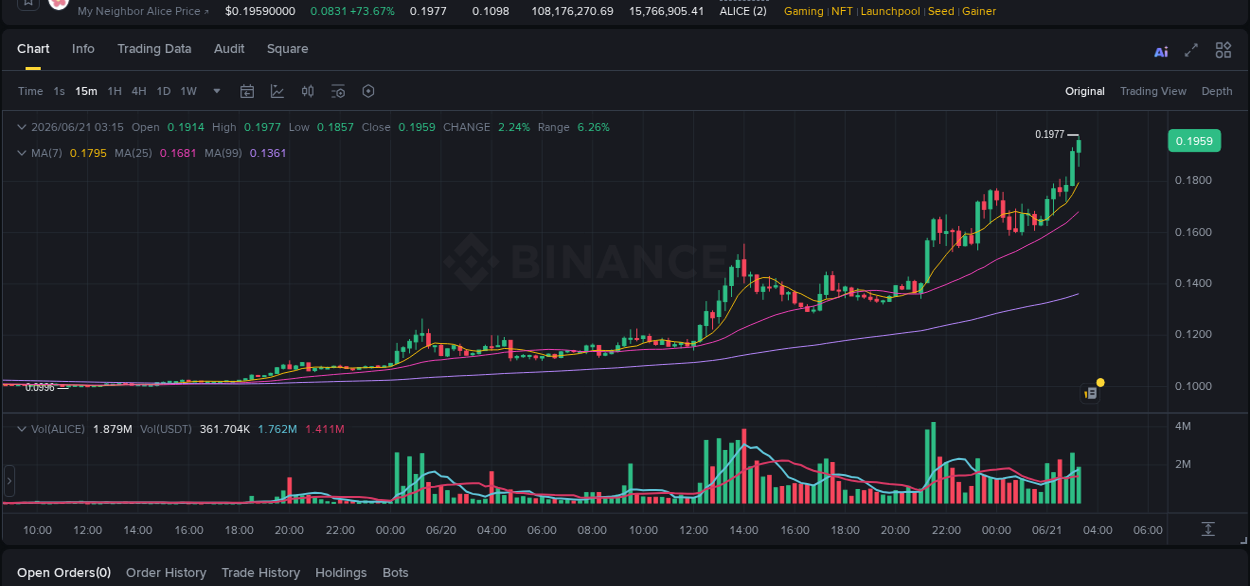1250x586 pixels.
Task: Click the Seed tag link
Action: (x=941, y=11)
